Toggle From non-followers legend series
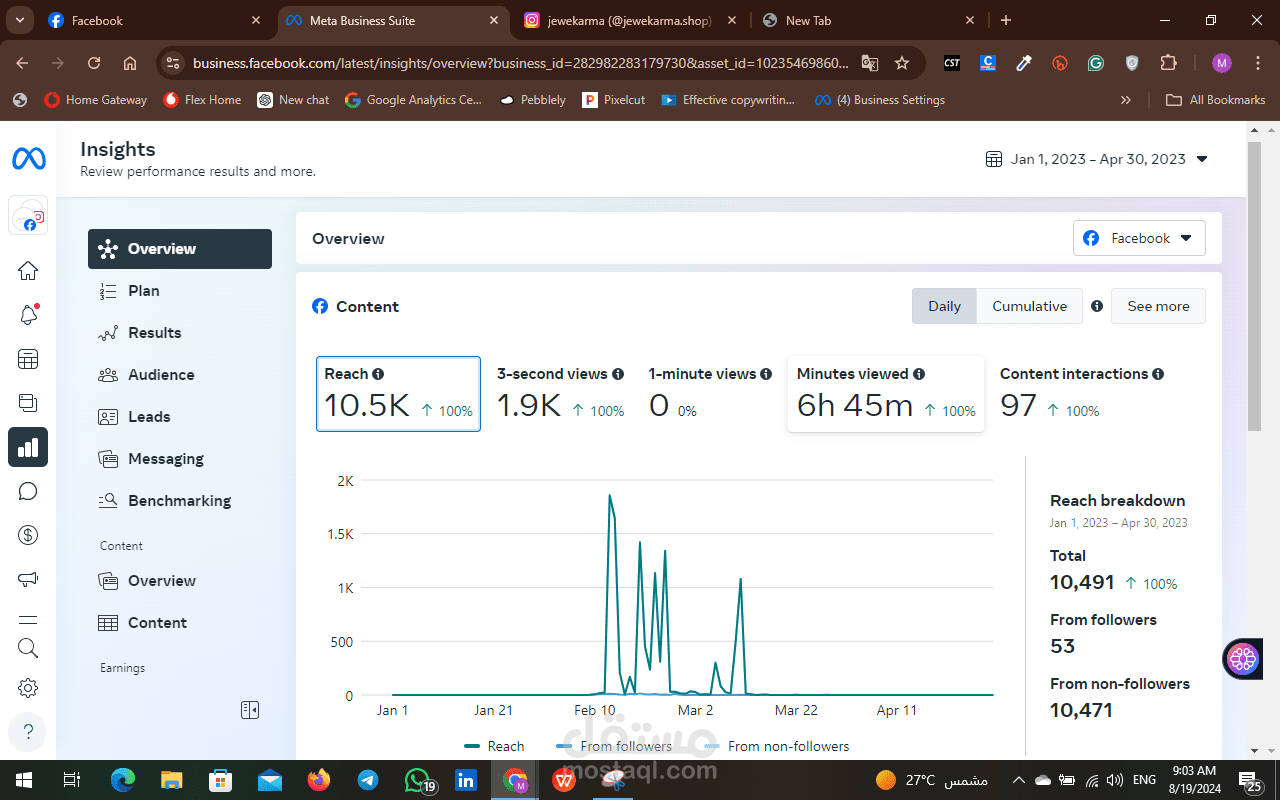1280x800 pixels. 777,746
